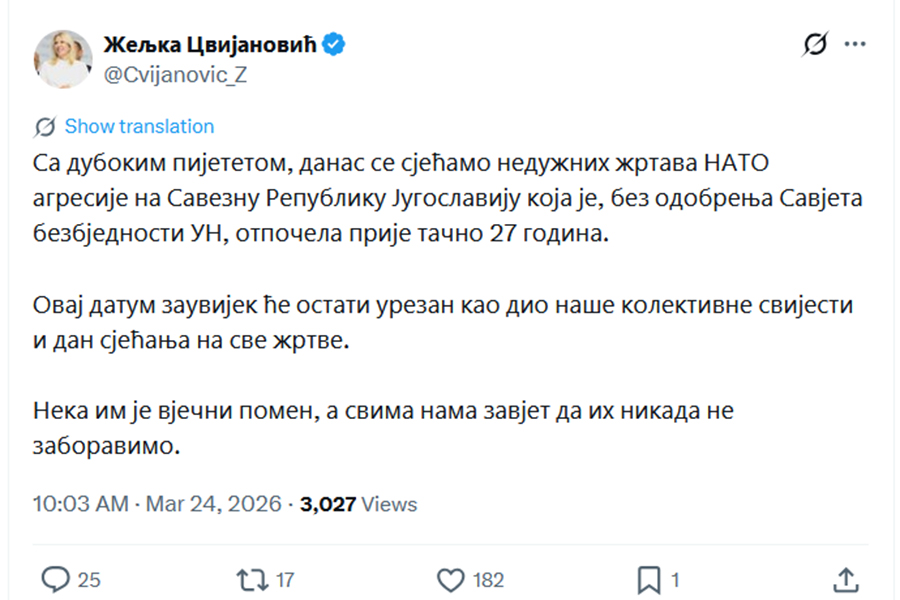This screenshot has height=600, width=900.
Task: Click the Show translation link
Action: 139,127
